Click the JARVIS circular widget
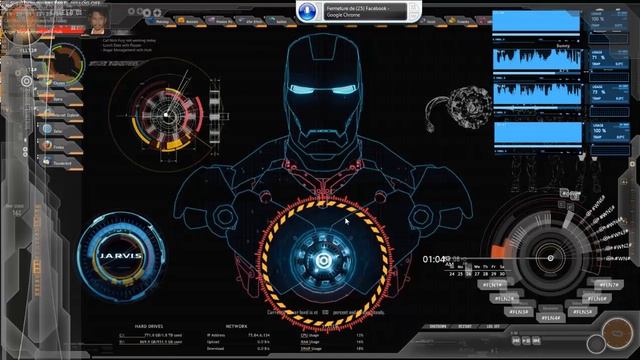640x360 pixels. (x=121, y=256)
